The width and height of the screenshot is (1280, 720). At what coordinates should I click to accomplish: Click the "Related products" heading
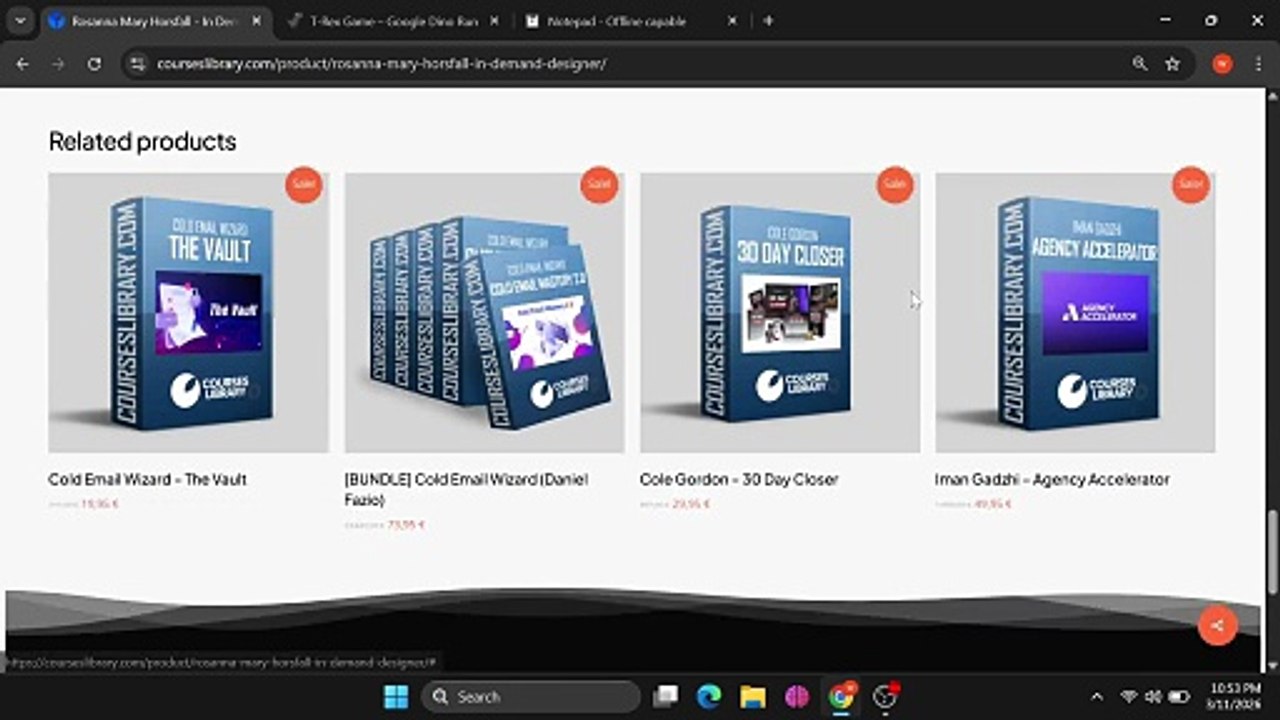coord(142,142)
